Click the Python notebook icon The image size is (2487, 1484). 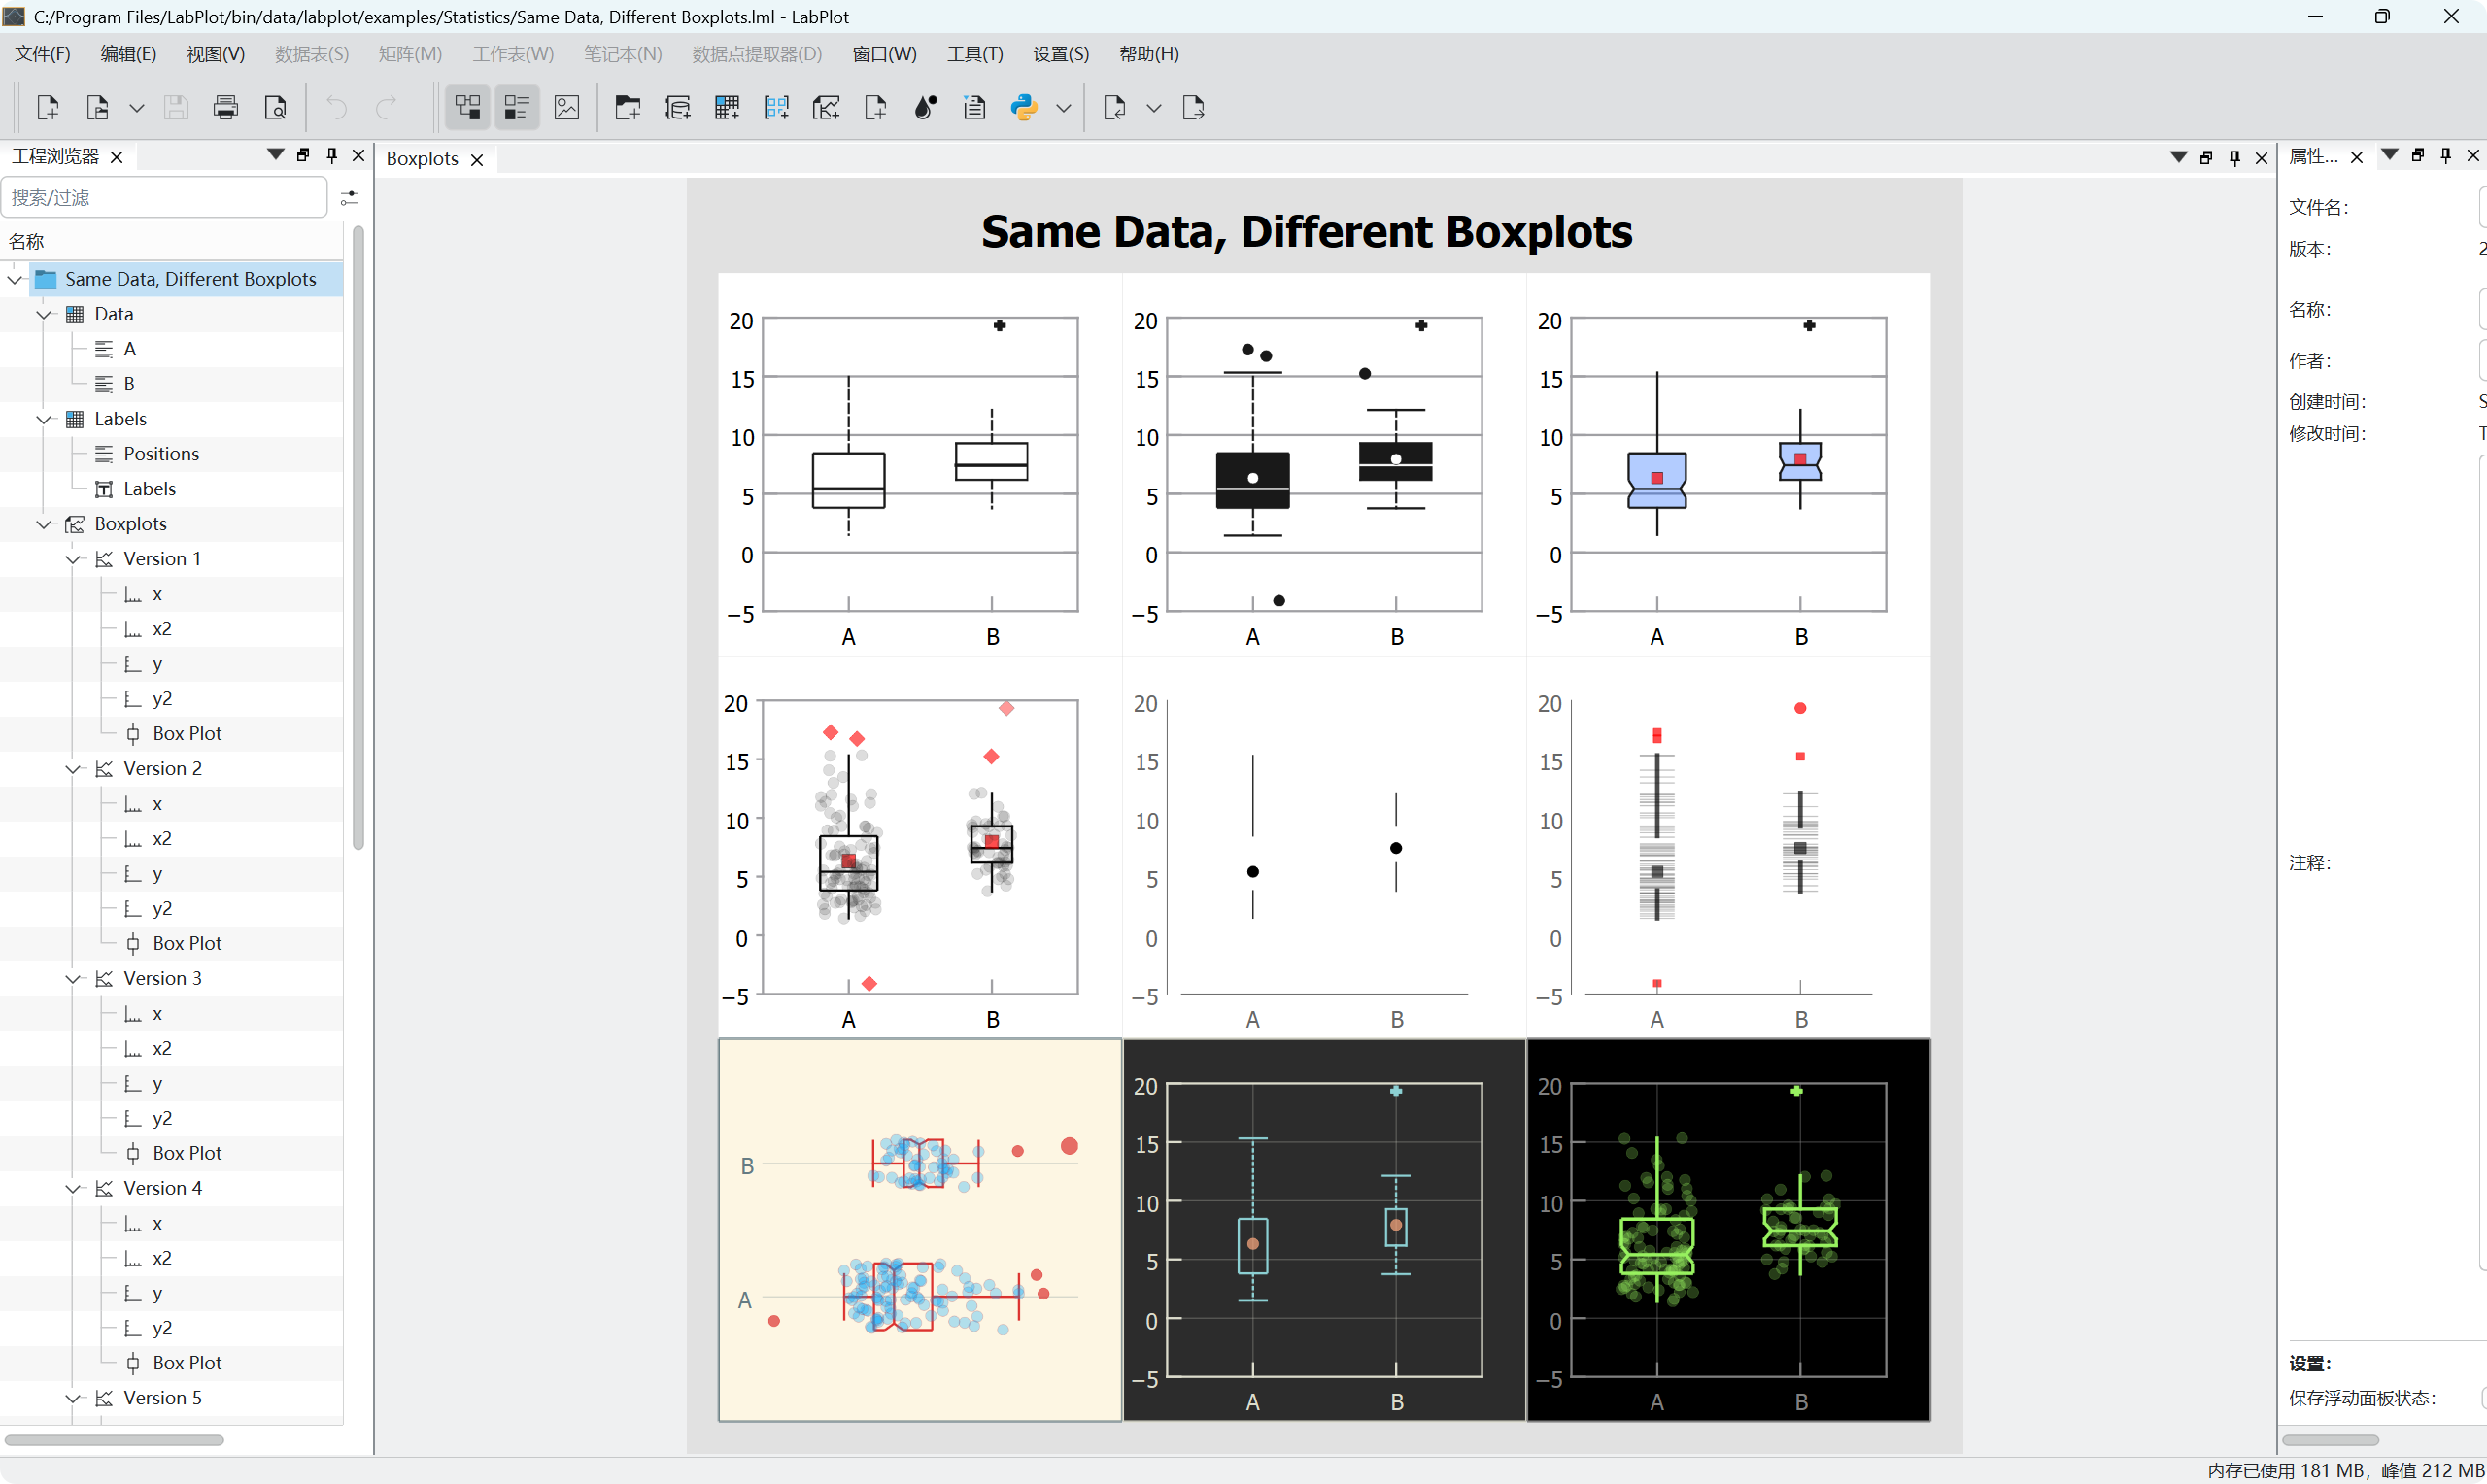(x=1023, y=108)
